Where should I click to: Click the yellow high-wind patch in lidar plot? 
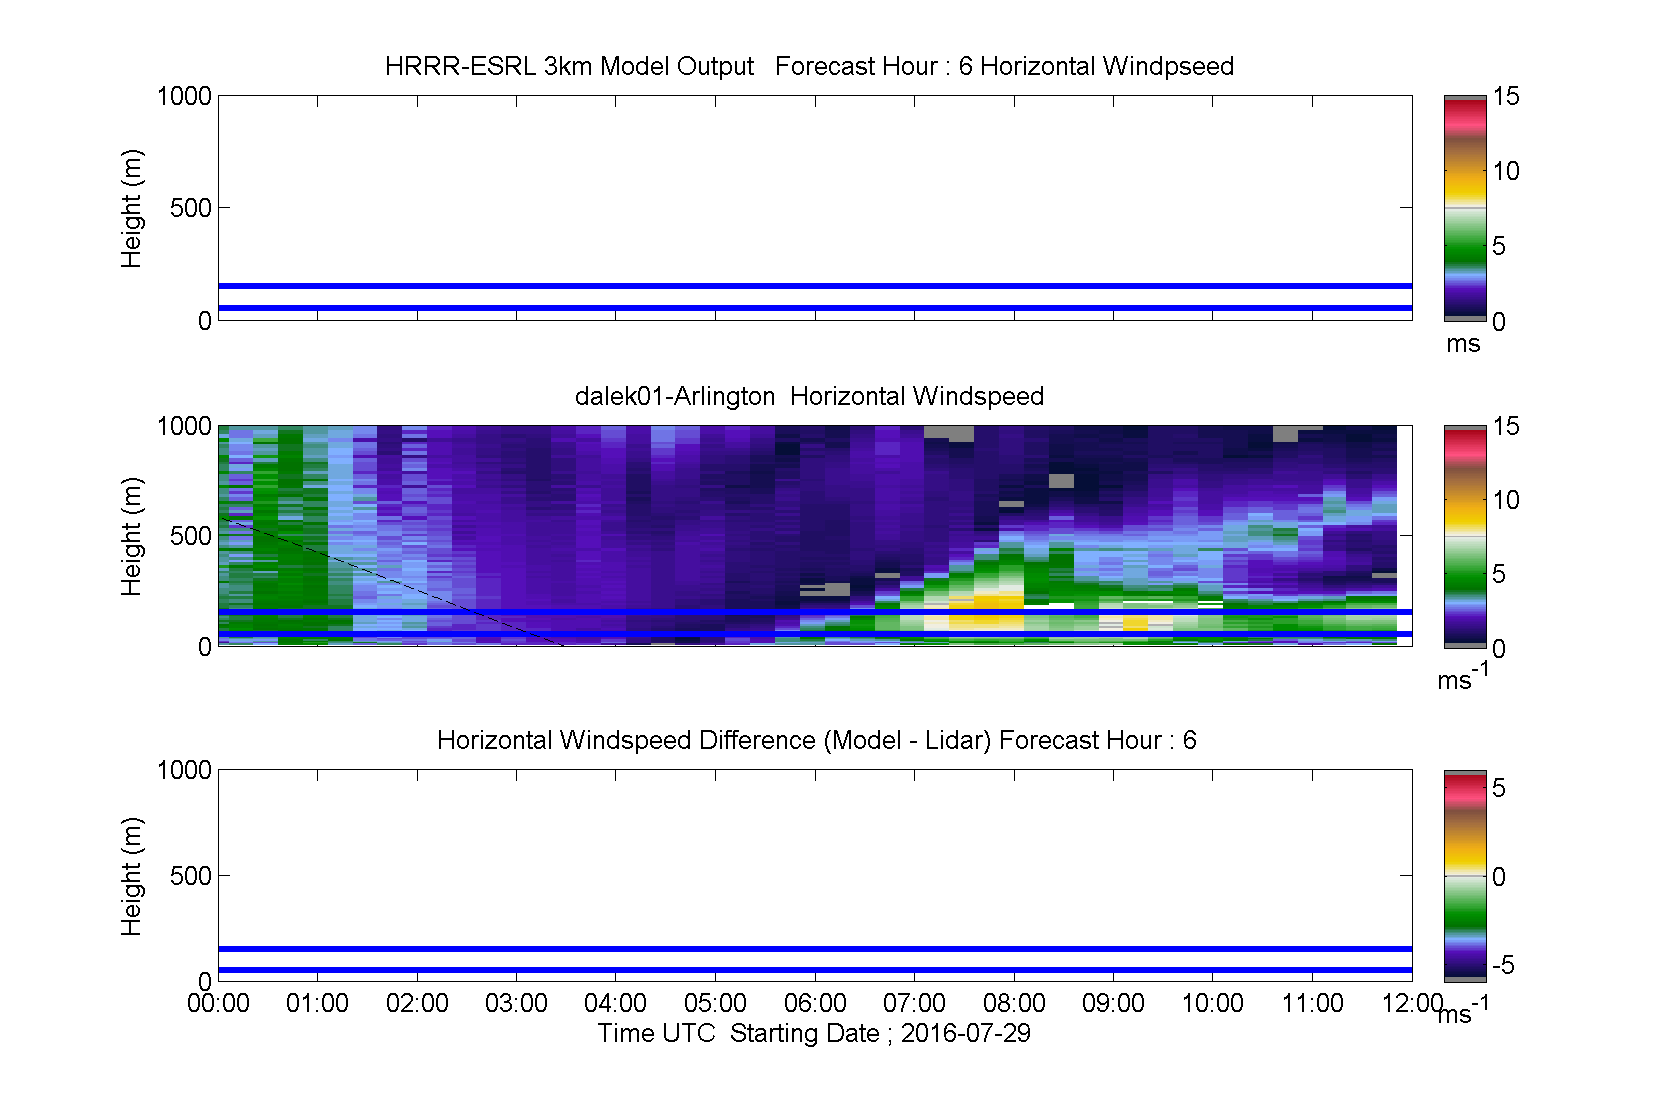tap(987, 611)
